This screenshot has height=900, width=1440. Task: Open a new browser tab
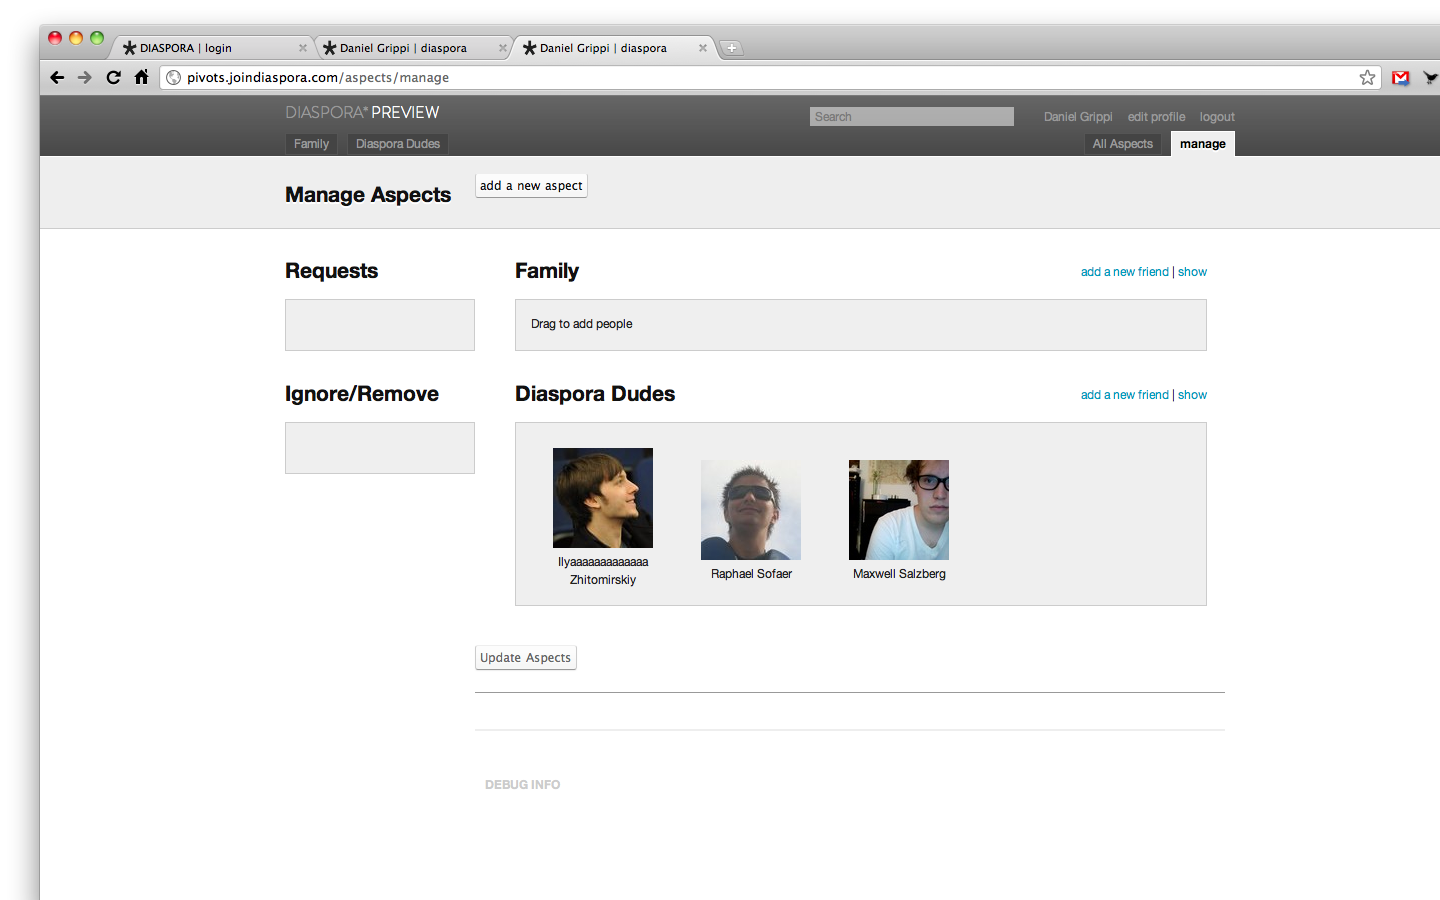click(732, 48)
